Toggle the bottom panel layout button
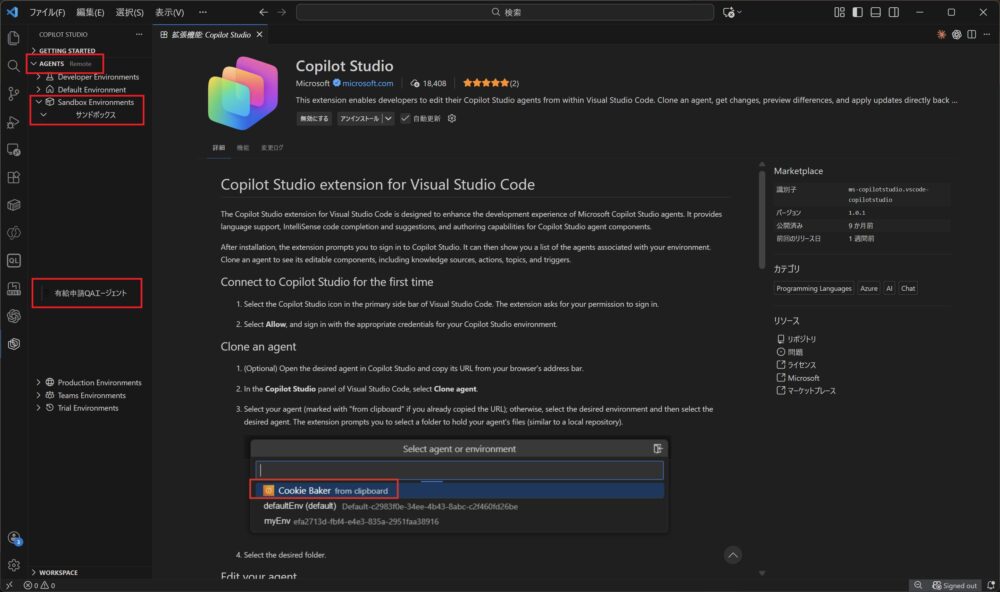 [x=875, y=12]
